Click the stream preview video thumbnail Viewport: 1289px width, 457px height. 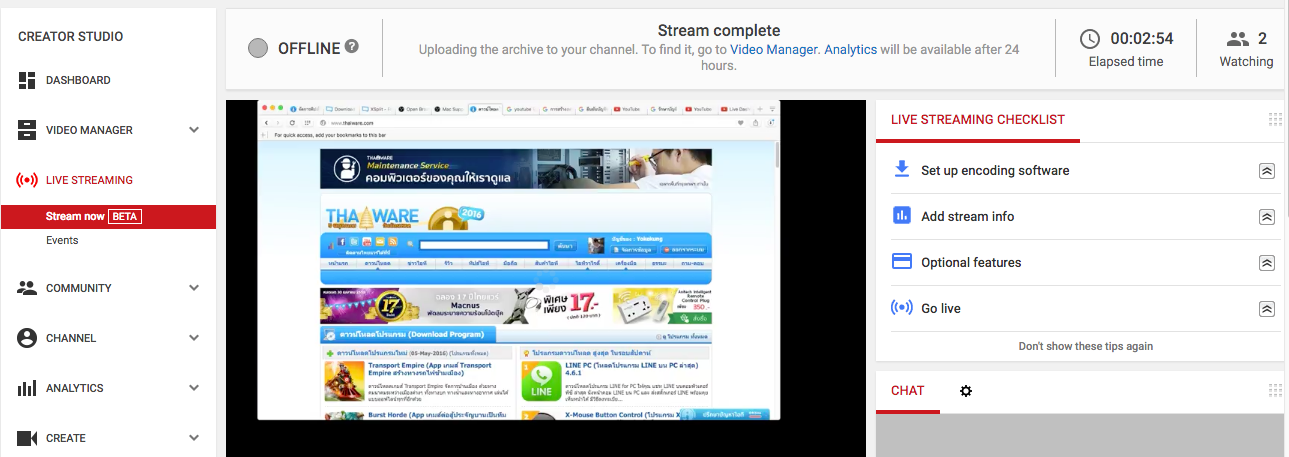546,278
